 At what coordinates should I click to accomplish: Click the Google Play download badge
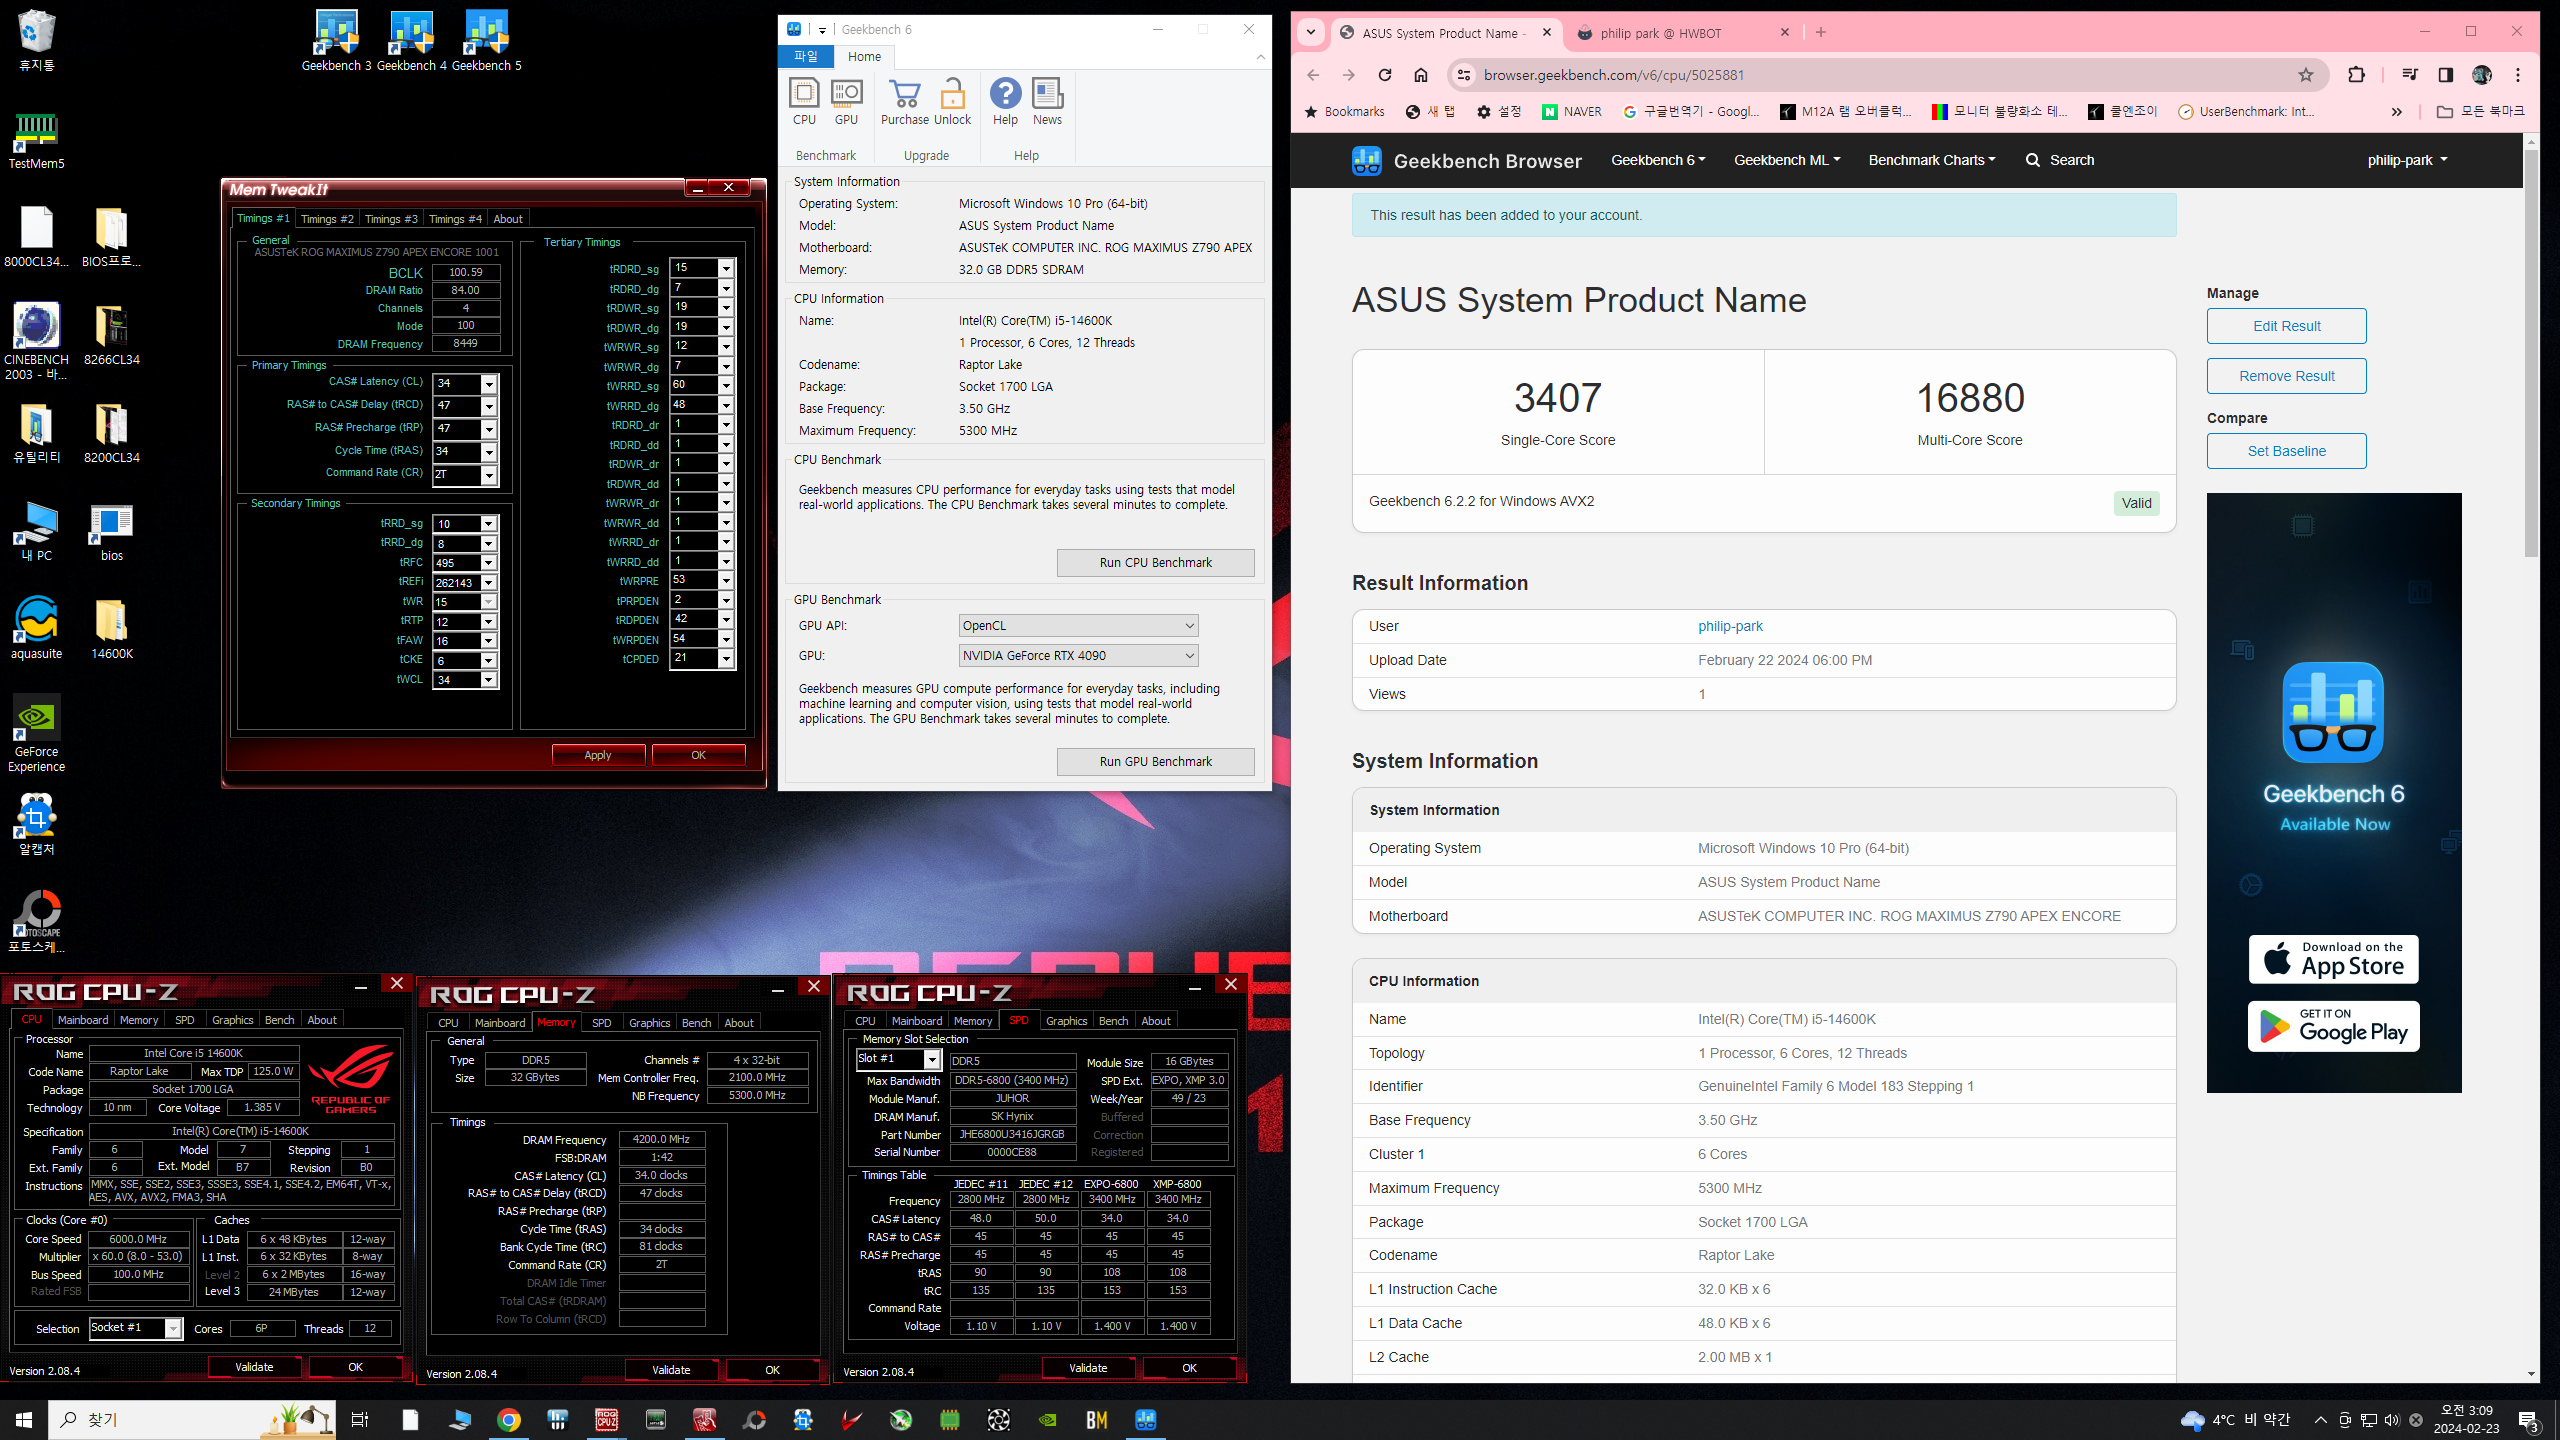(x=2333, y=1026)
